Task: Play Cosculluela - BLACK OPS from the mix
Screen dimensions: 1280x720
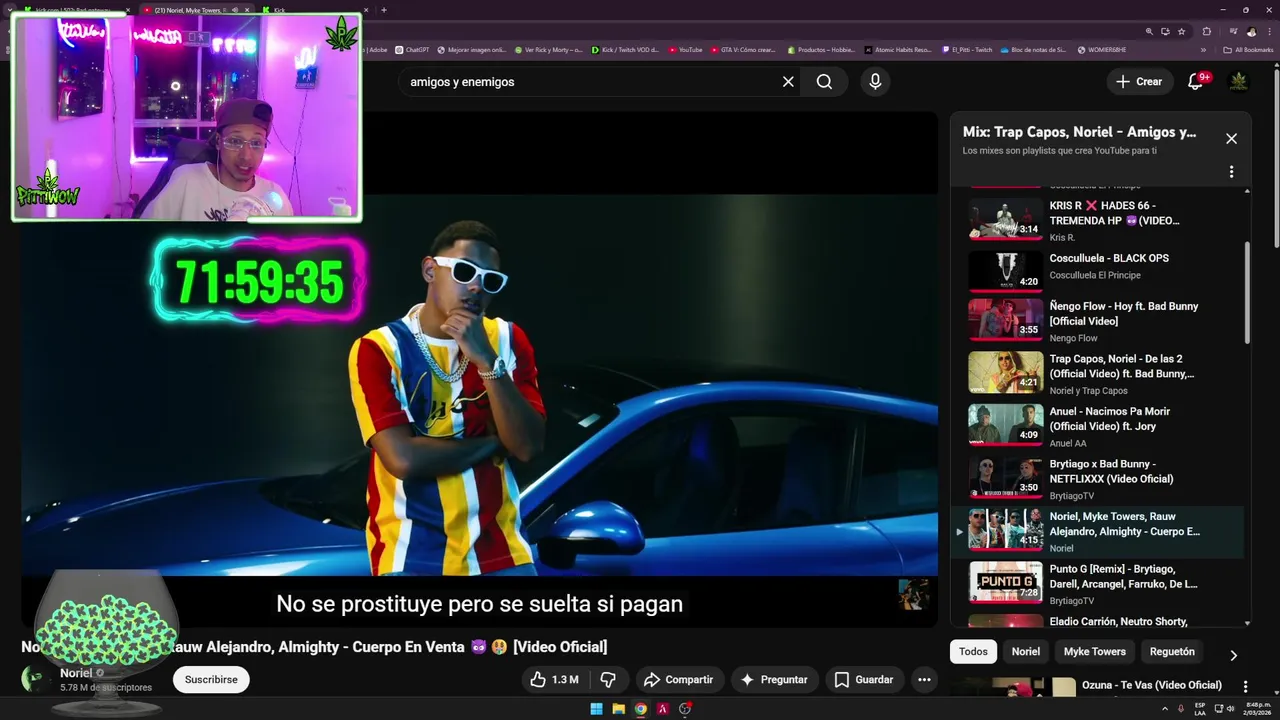Action: click(x=1105, y=272)
